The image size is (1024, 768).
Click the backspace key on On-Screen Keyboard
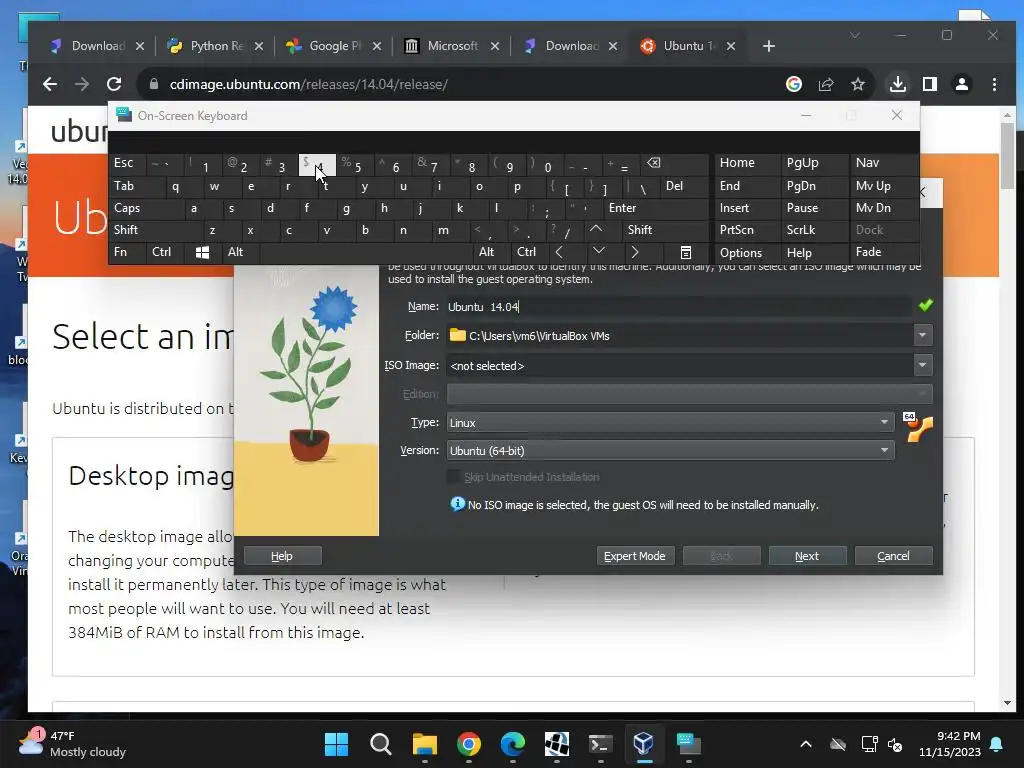653,163
